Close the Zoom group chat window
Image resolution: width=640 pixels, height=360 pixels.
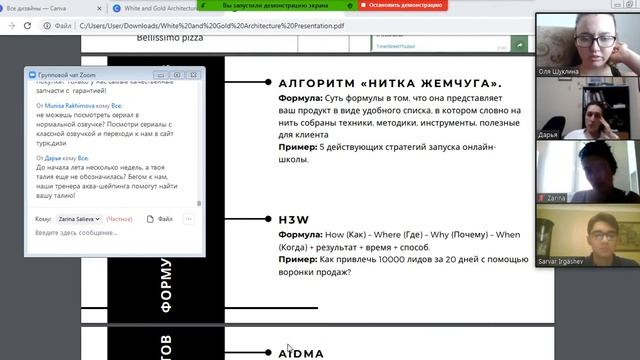pos(193,75)
